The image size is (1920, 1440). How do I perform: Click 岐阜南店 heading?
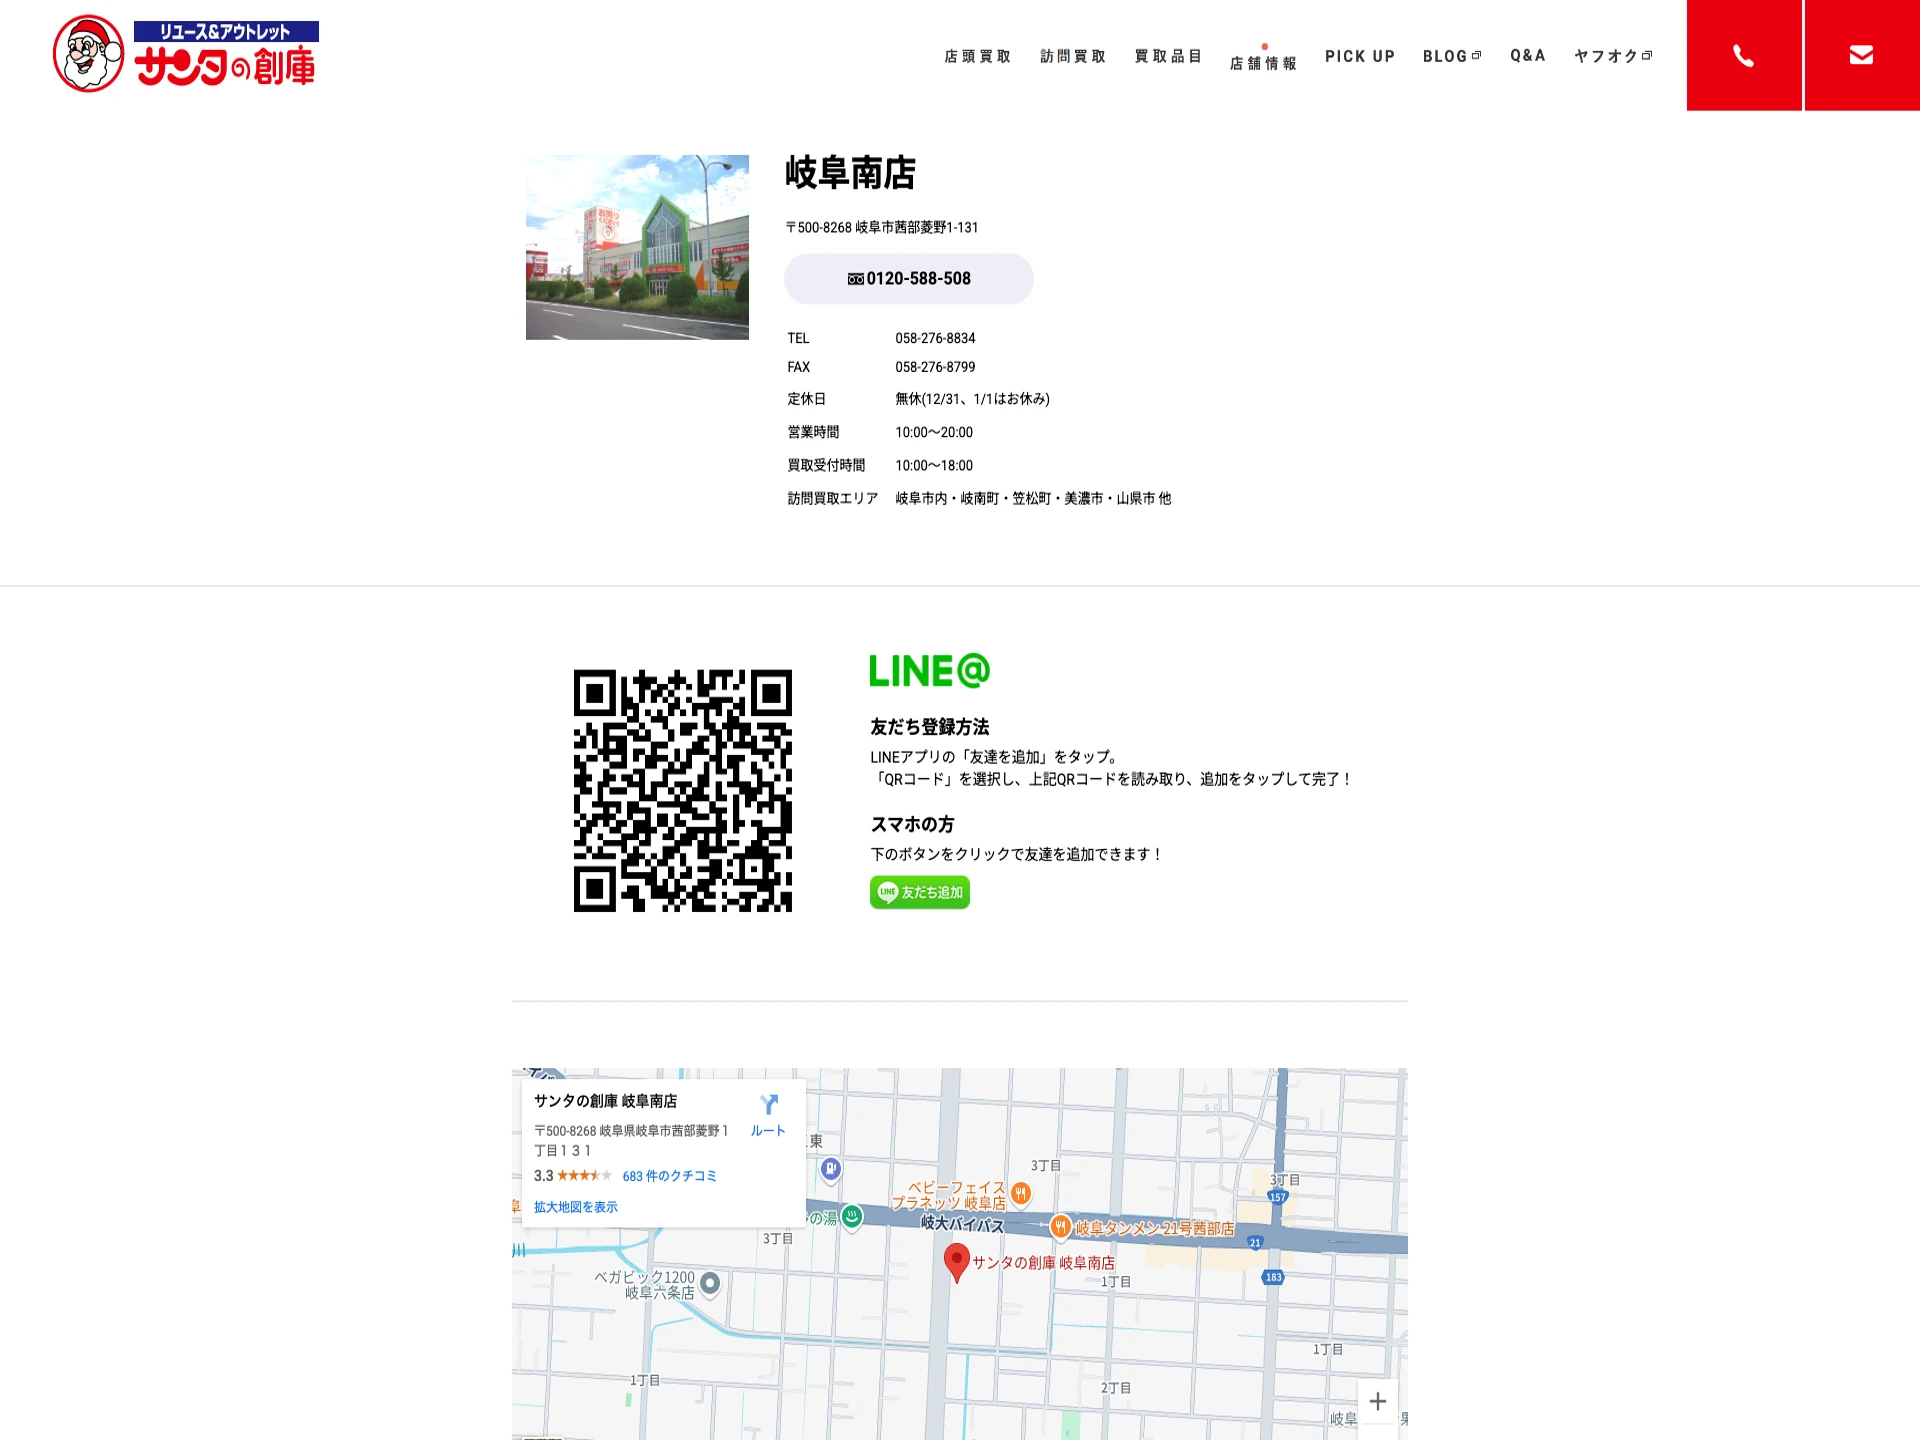(x=850, y=173)
